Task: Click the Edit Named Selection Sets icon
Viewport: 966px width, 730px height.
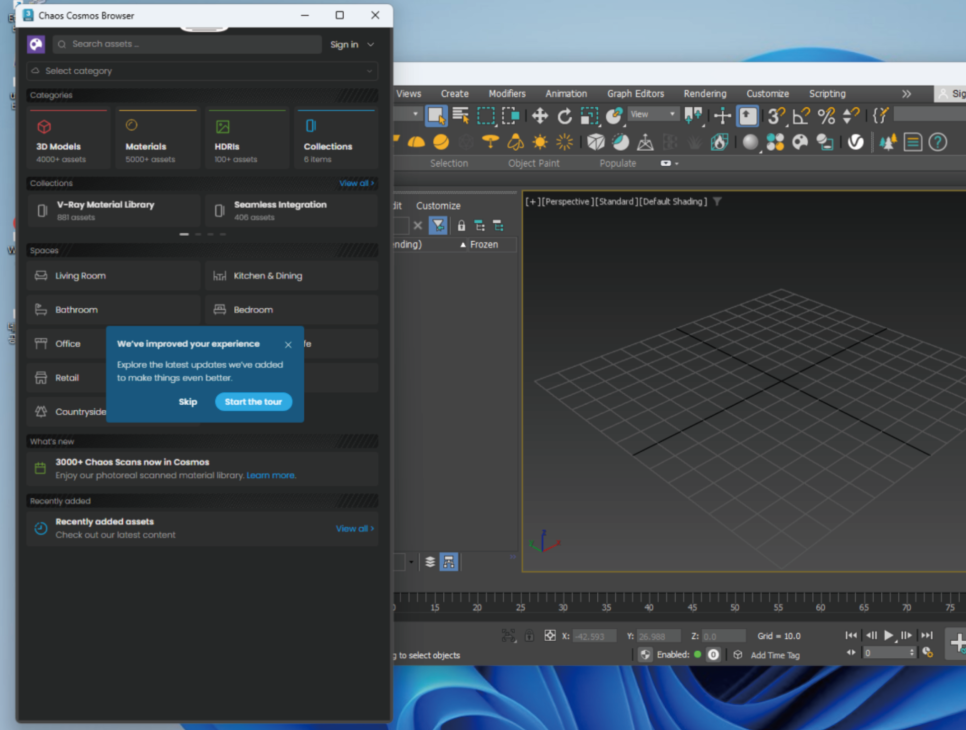Action: point(881,116)
